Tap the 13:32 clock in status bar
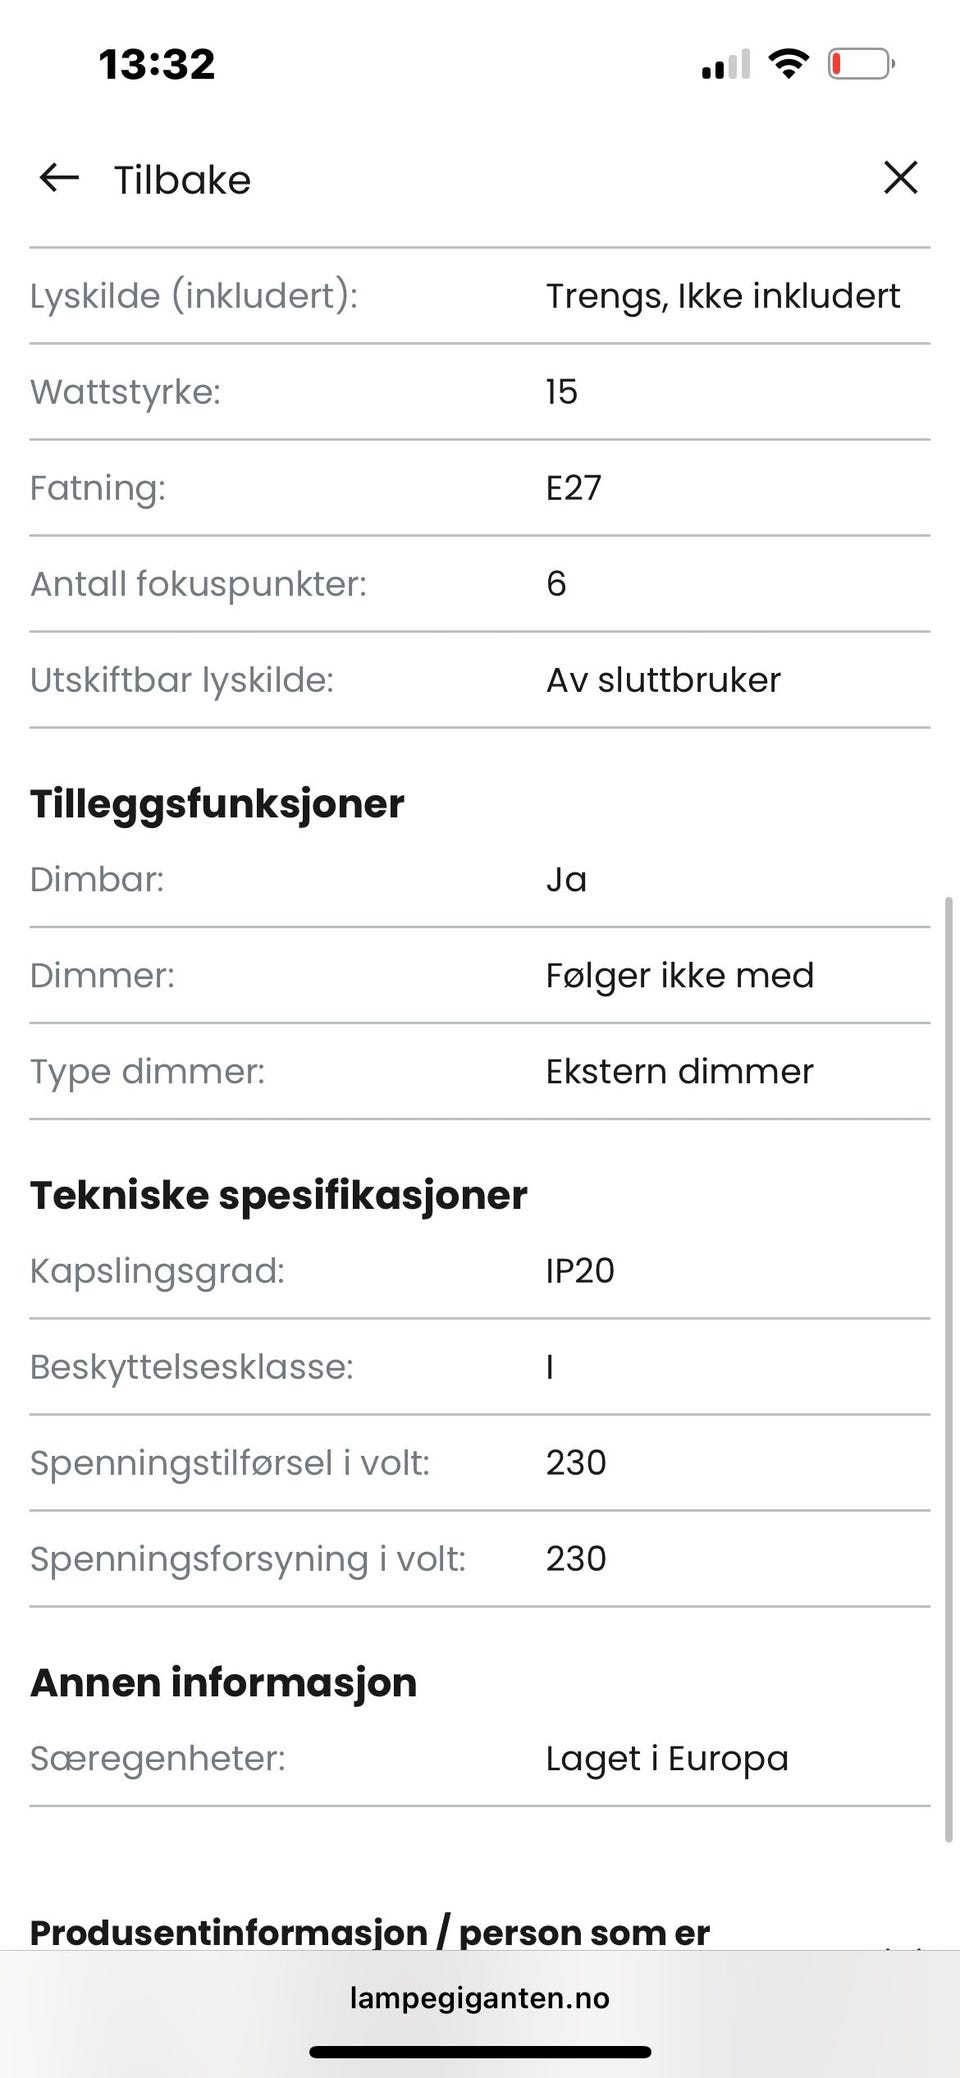Screen dimensions: 960x2078 click(x=157, y=65)
